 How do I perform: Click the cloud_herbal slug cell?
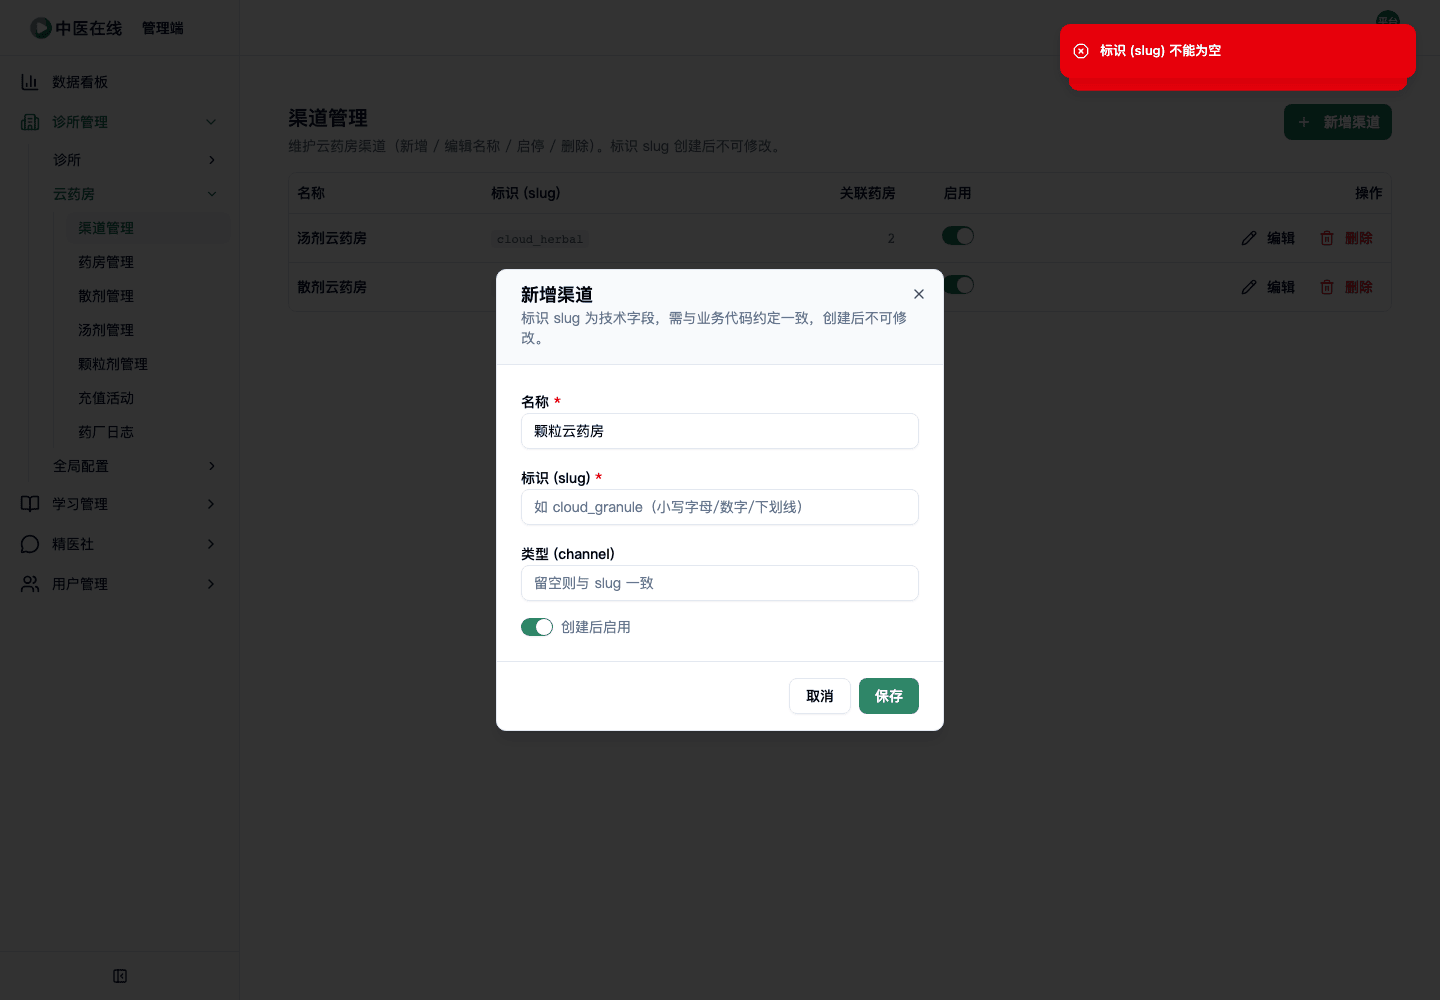540,239
